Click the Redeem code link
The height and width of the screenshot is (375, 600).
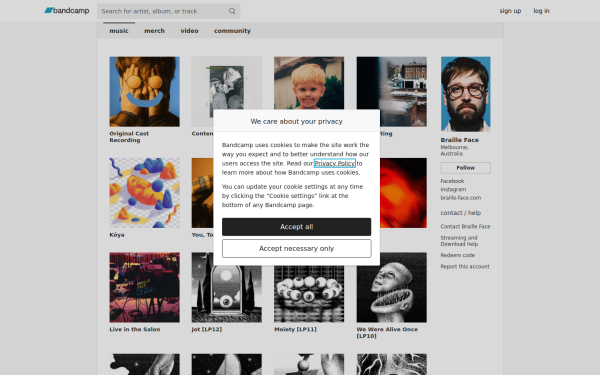coord(458,255)
